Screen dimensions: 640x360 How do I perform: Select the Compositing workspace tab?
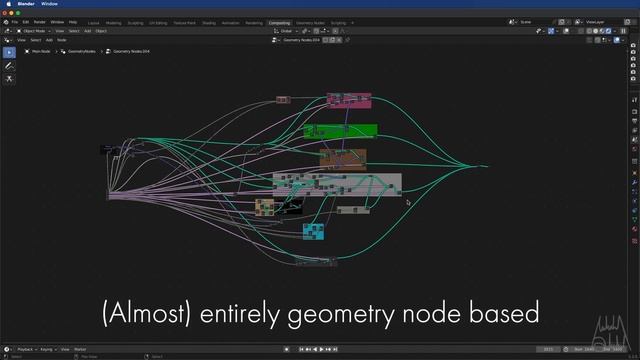point(280,23)
